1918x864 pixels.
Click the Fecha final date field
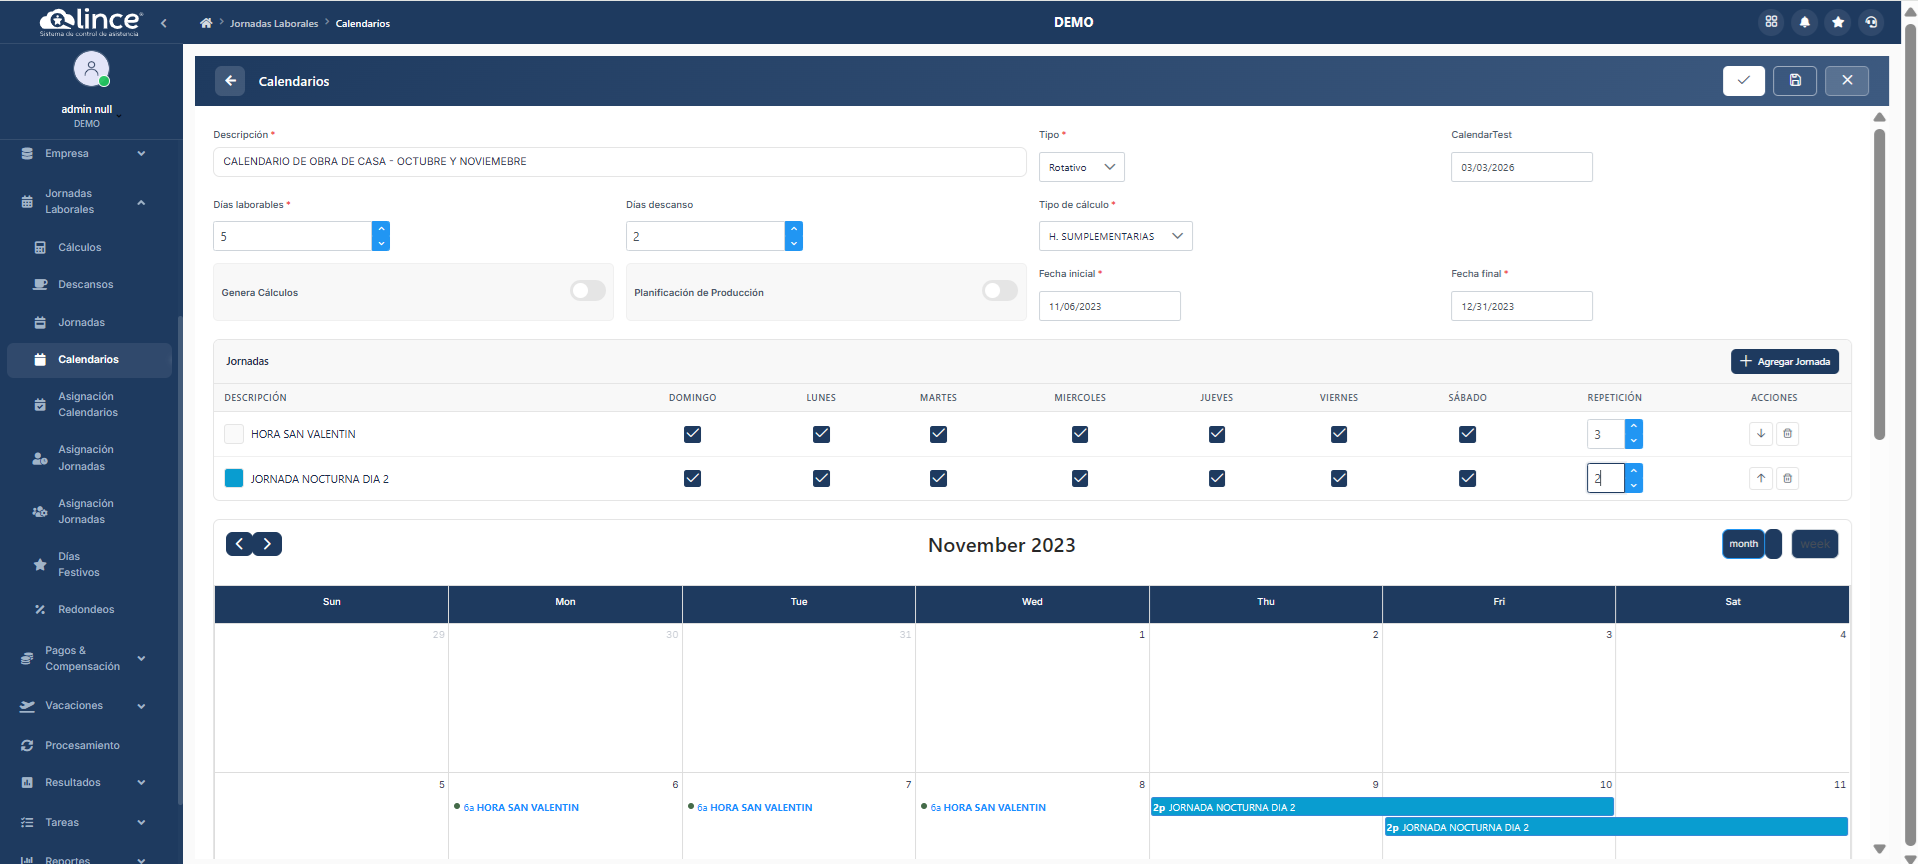(1521, 306)
